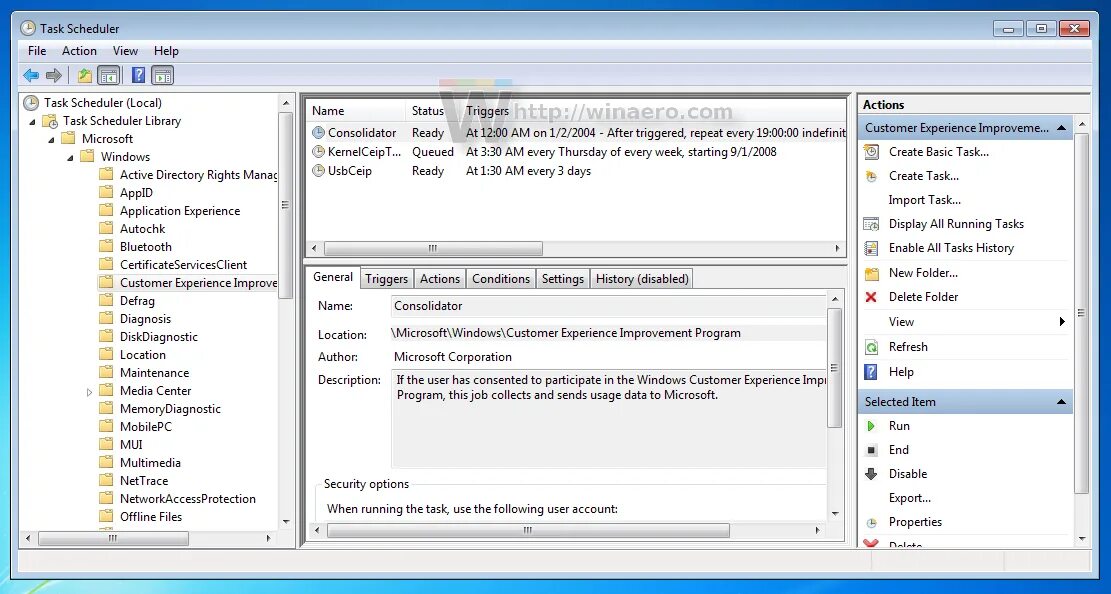Click the green Refresh icon

point(872,347)
